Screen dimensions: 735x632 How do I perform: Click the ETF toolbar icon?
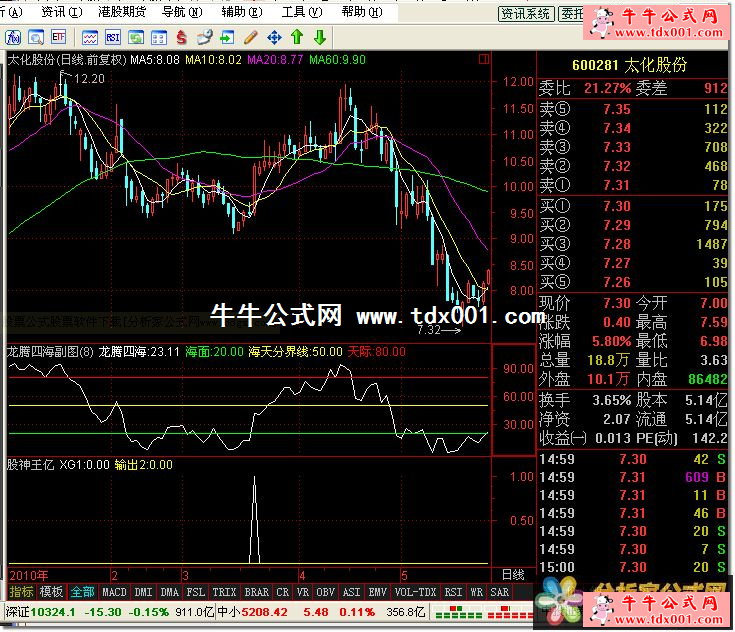click(59, 38)
